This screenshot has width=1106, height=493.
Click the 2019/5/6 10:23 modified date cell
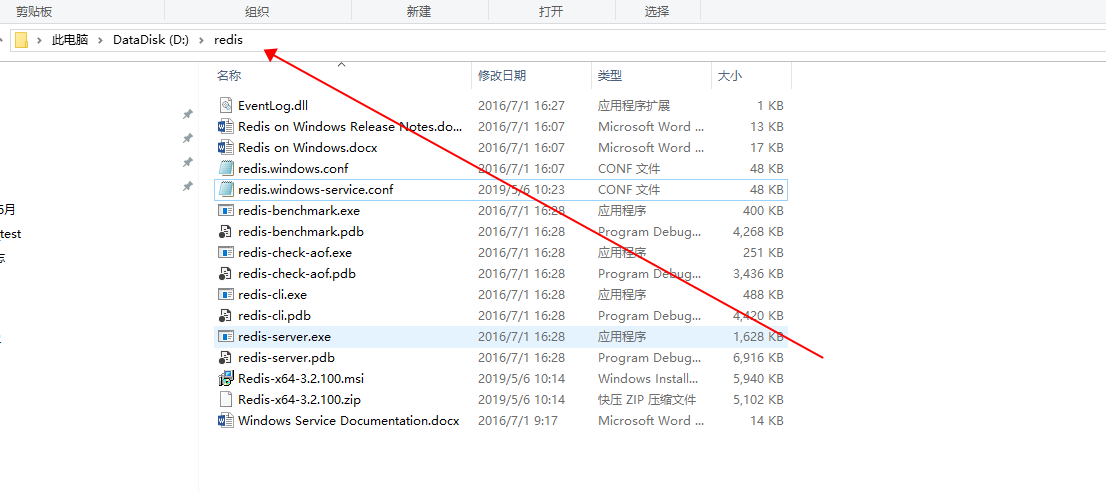(x=521, y=190)
